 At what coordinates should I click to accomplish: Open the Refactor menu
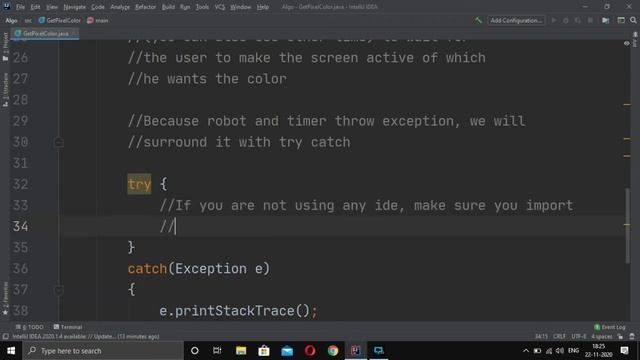click(145, 7)
